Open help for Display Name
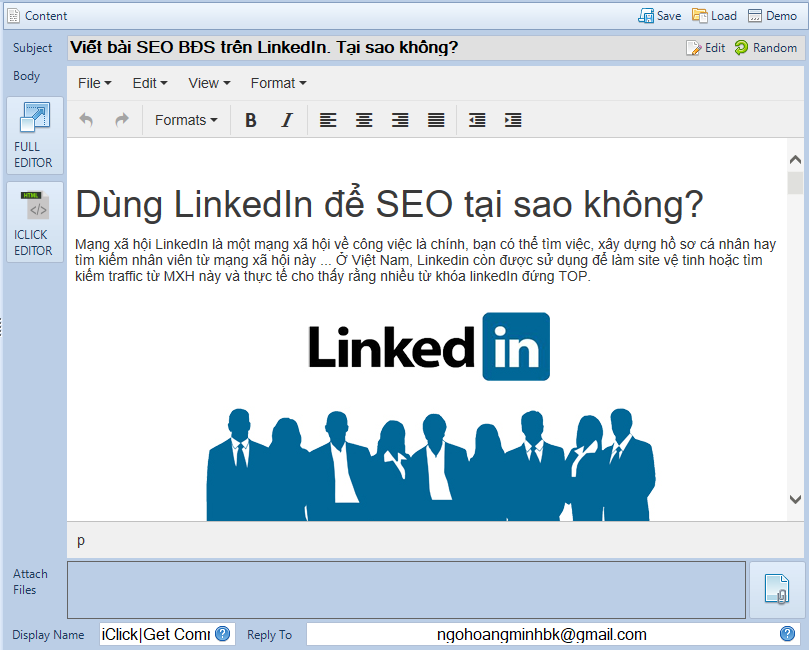Screen dimensions: 809x650 click(x=222, y=633)
